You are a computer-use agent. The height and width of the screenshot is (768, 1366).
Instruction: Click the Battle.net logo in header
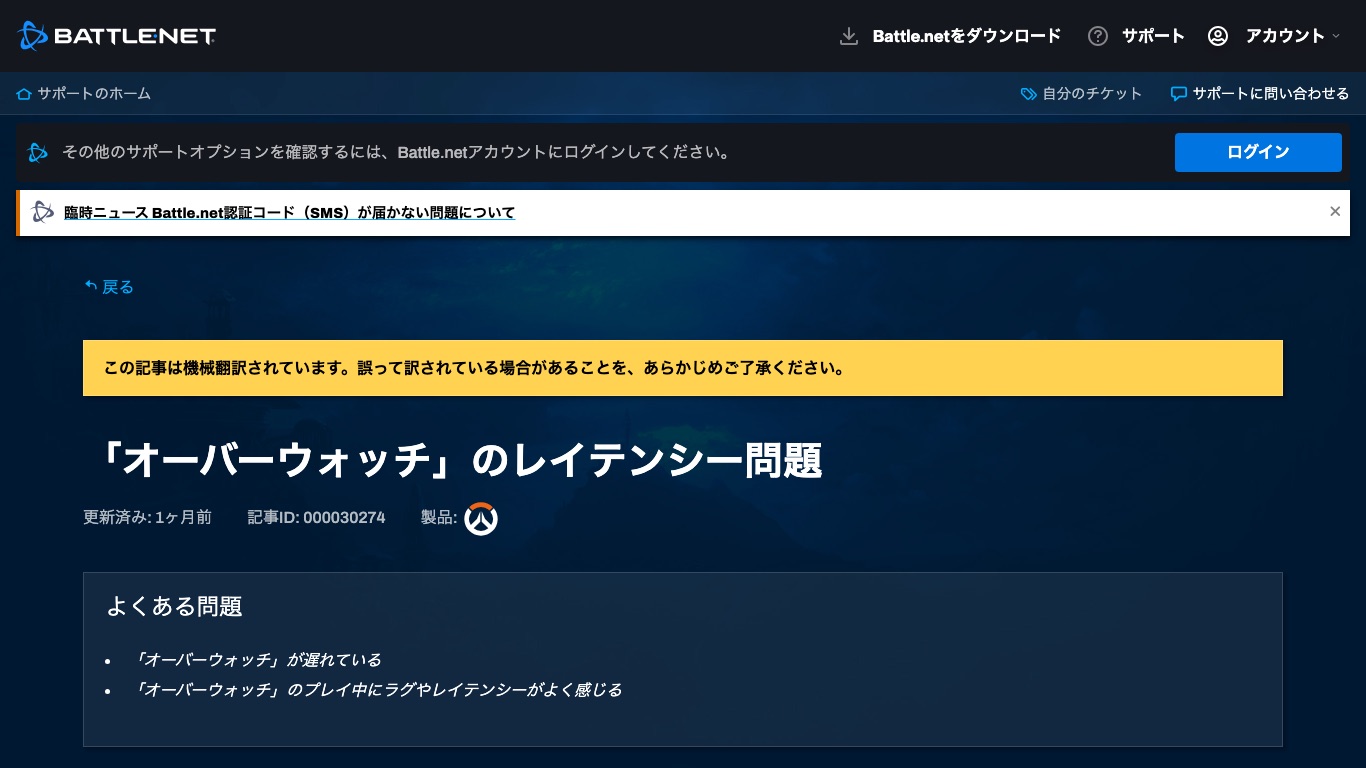point(116,36)
